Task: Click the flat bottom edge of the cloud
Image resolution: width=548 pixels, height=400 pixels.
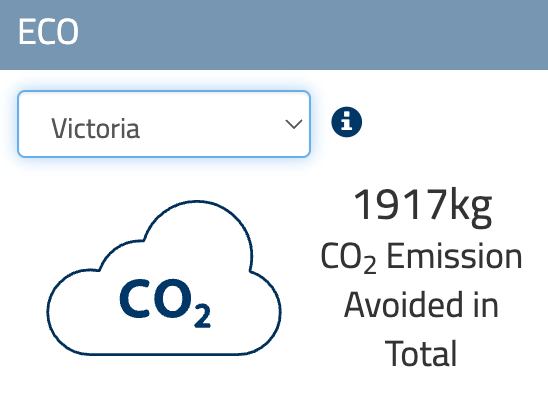Action: pos(164,354)
